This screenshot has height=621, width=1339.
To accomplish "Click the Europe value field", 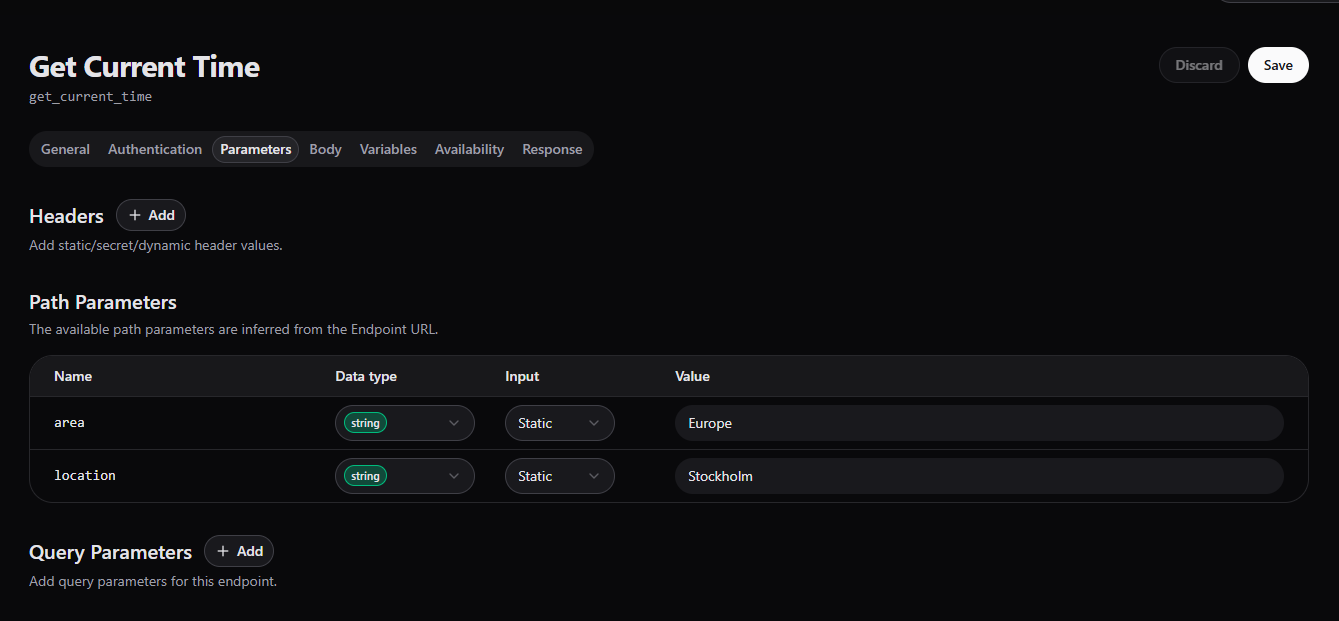I will point(978,423).
